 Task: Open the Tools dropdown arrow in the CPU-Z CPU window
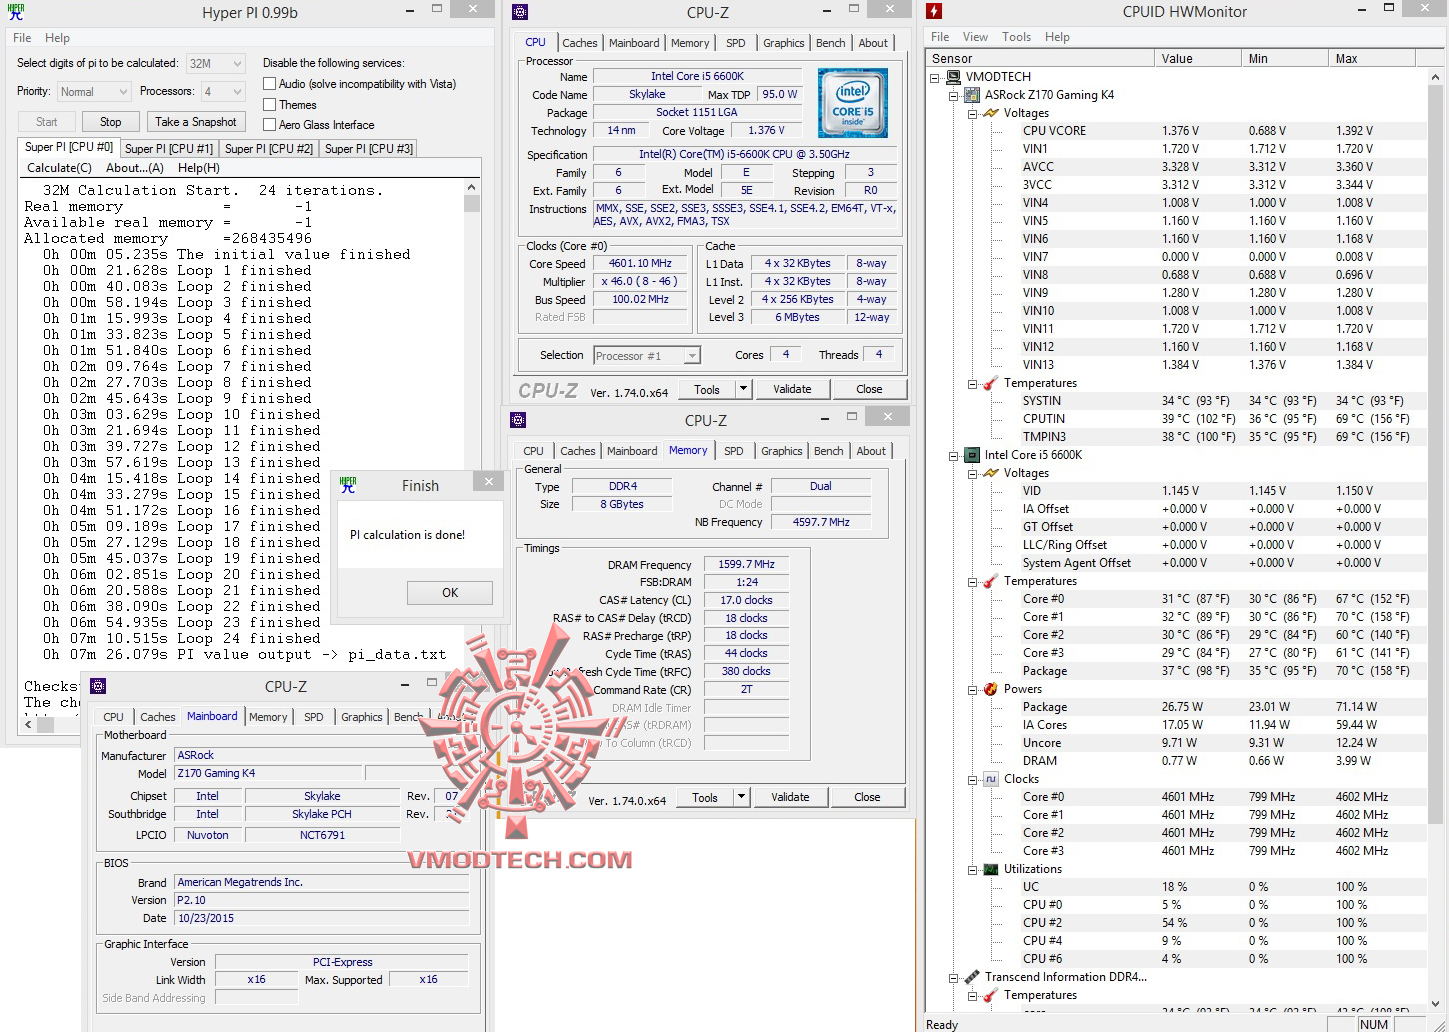click(743, 389)
